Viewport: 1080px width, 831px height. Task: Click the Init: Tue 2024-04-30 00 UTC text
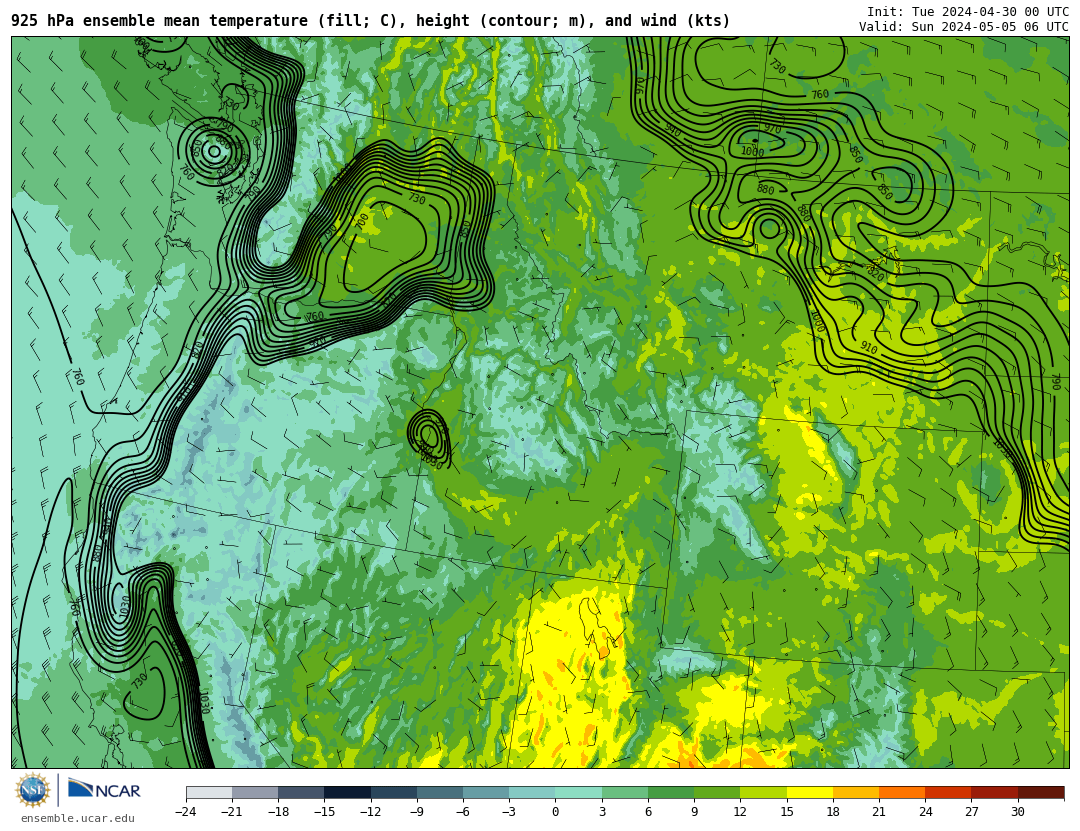[x=968, y=12]
